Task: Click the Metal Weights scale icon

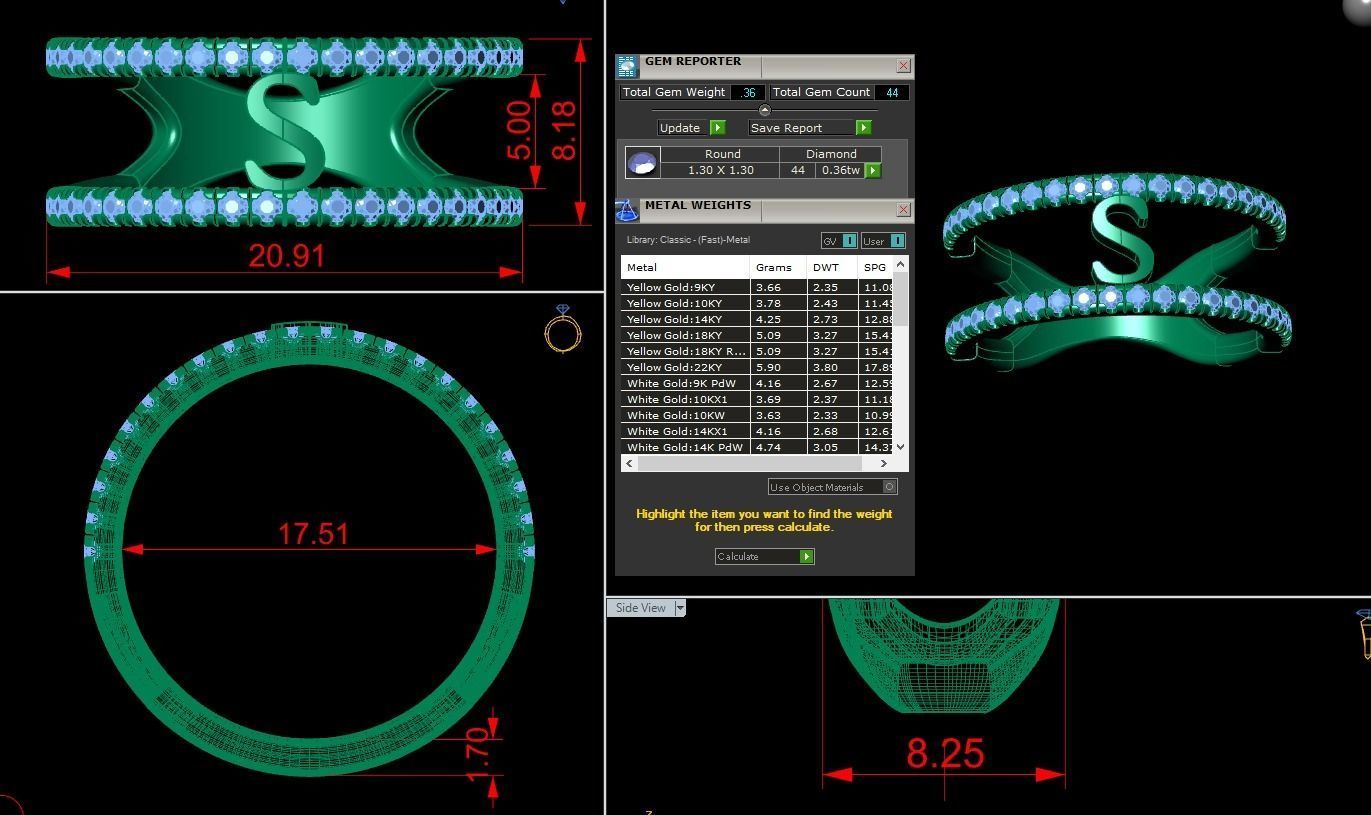Action: (627, 210)
